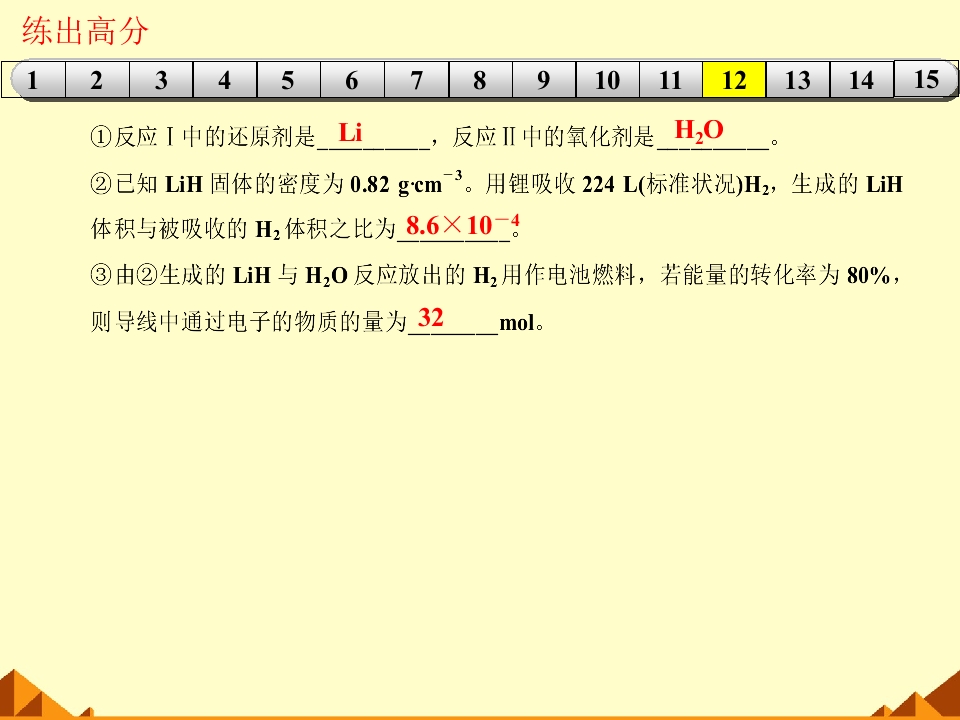The image size is (960, 720).
Task: Navigate to question 5
Action: pyautogui.click(x=288, y=80)
